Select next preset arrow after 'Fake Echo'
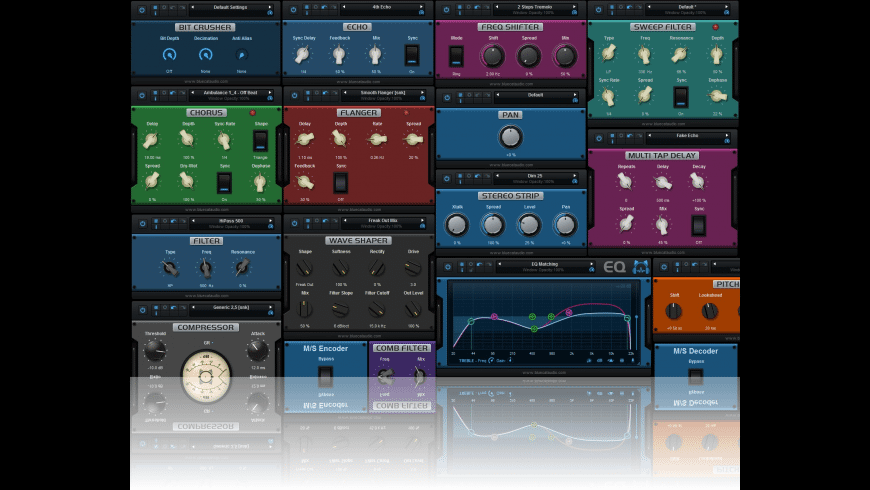 [726, 135]
